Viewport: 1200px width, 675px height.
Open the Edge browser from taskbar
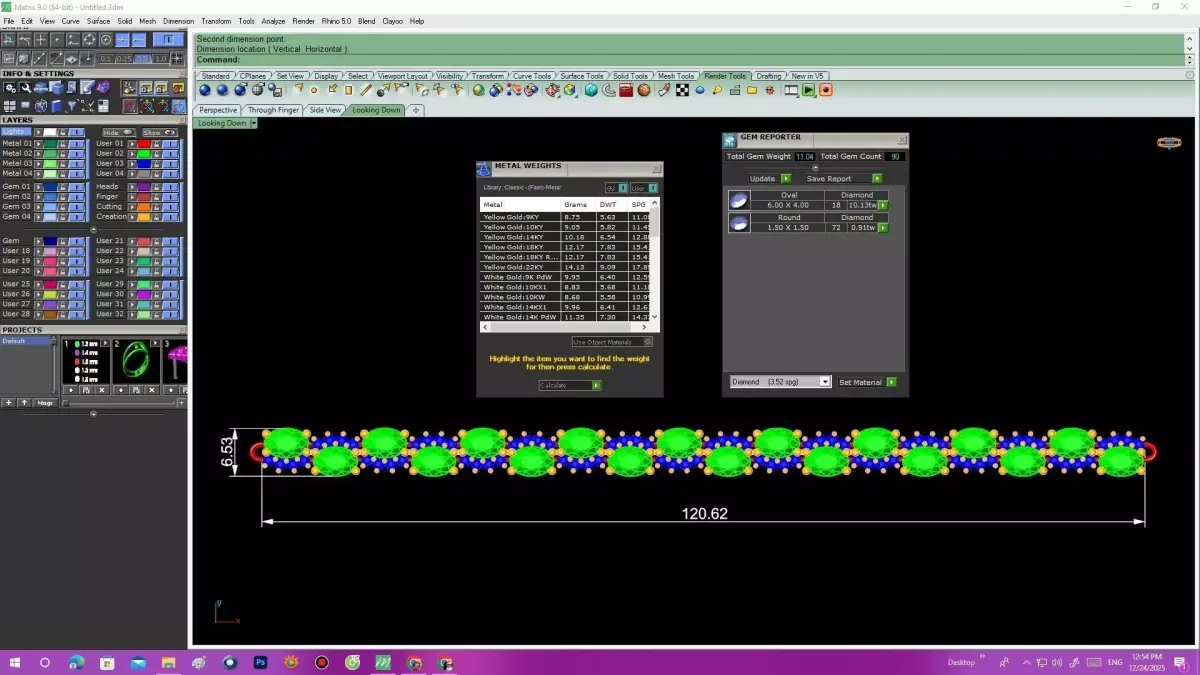77,662
